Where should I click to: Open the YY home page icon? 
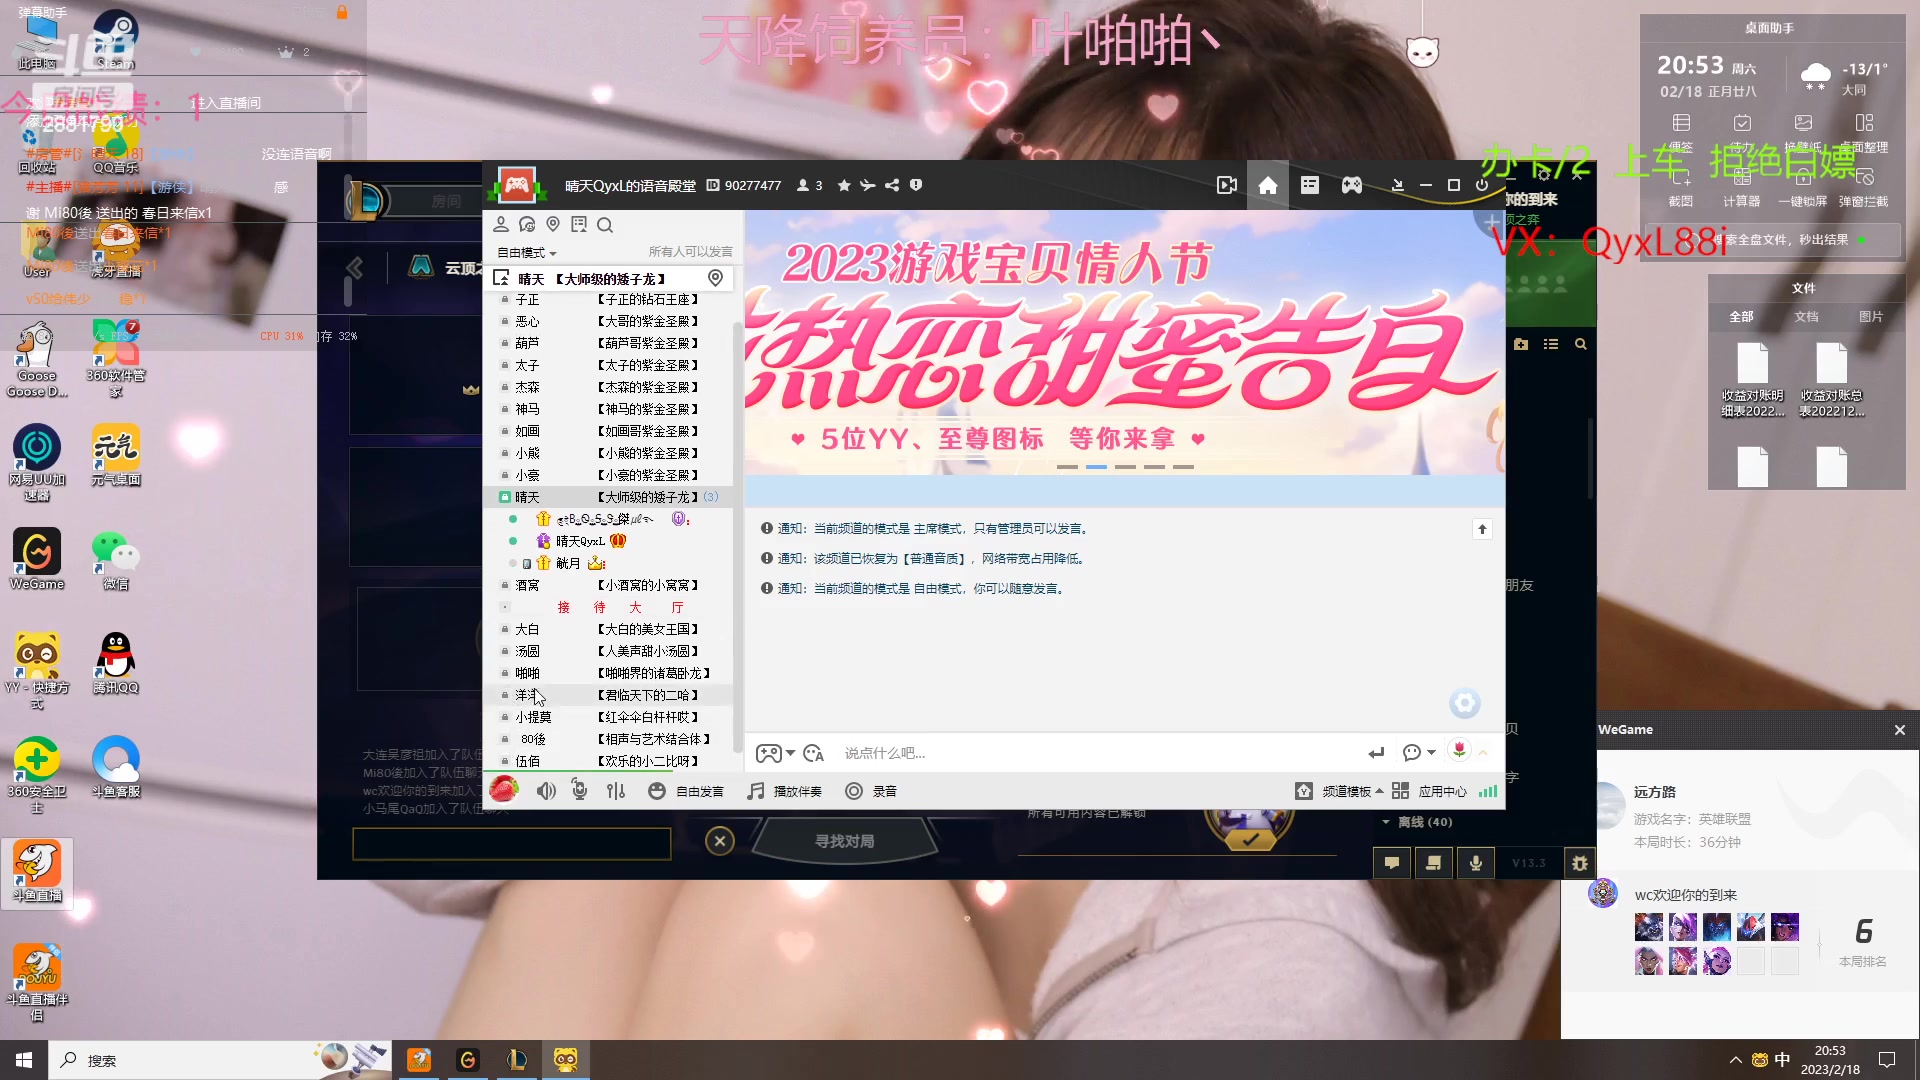pyautogui.click(x=1268, y=186)
